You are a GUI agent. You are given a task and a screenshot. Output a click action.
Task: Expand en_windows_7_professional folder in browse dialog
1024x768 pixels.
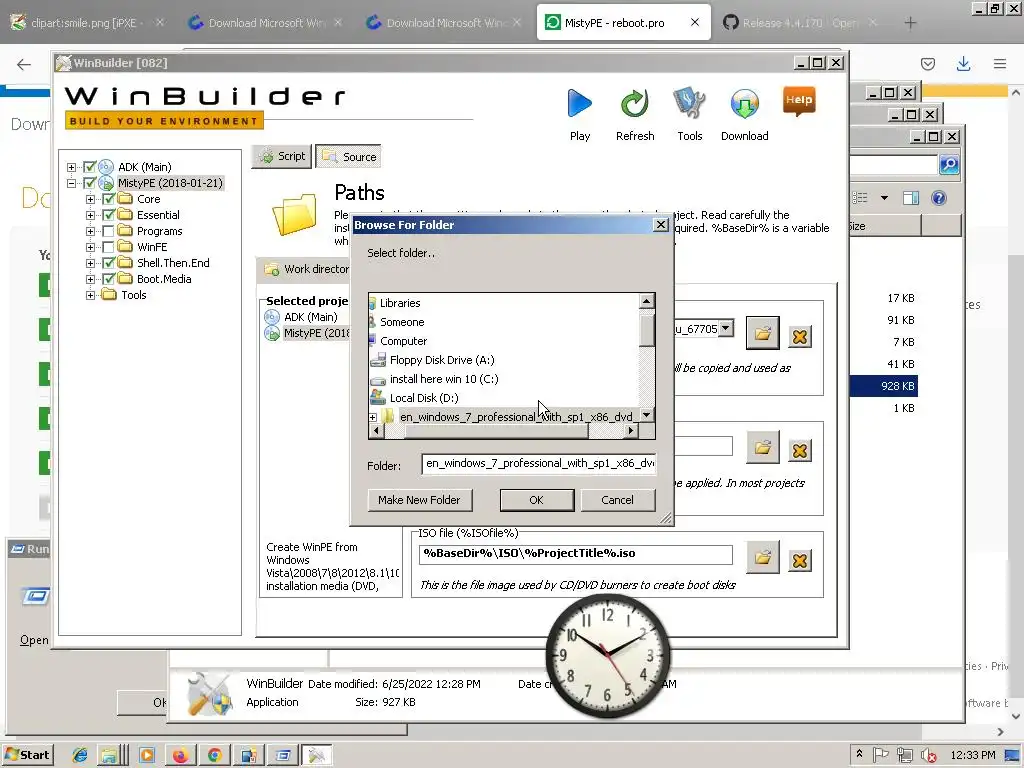(372, 417)
